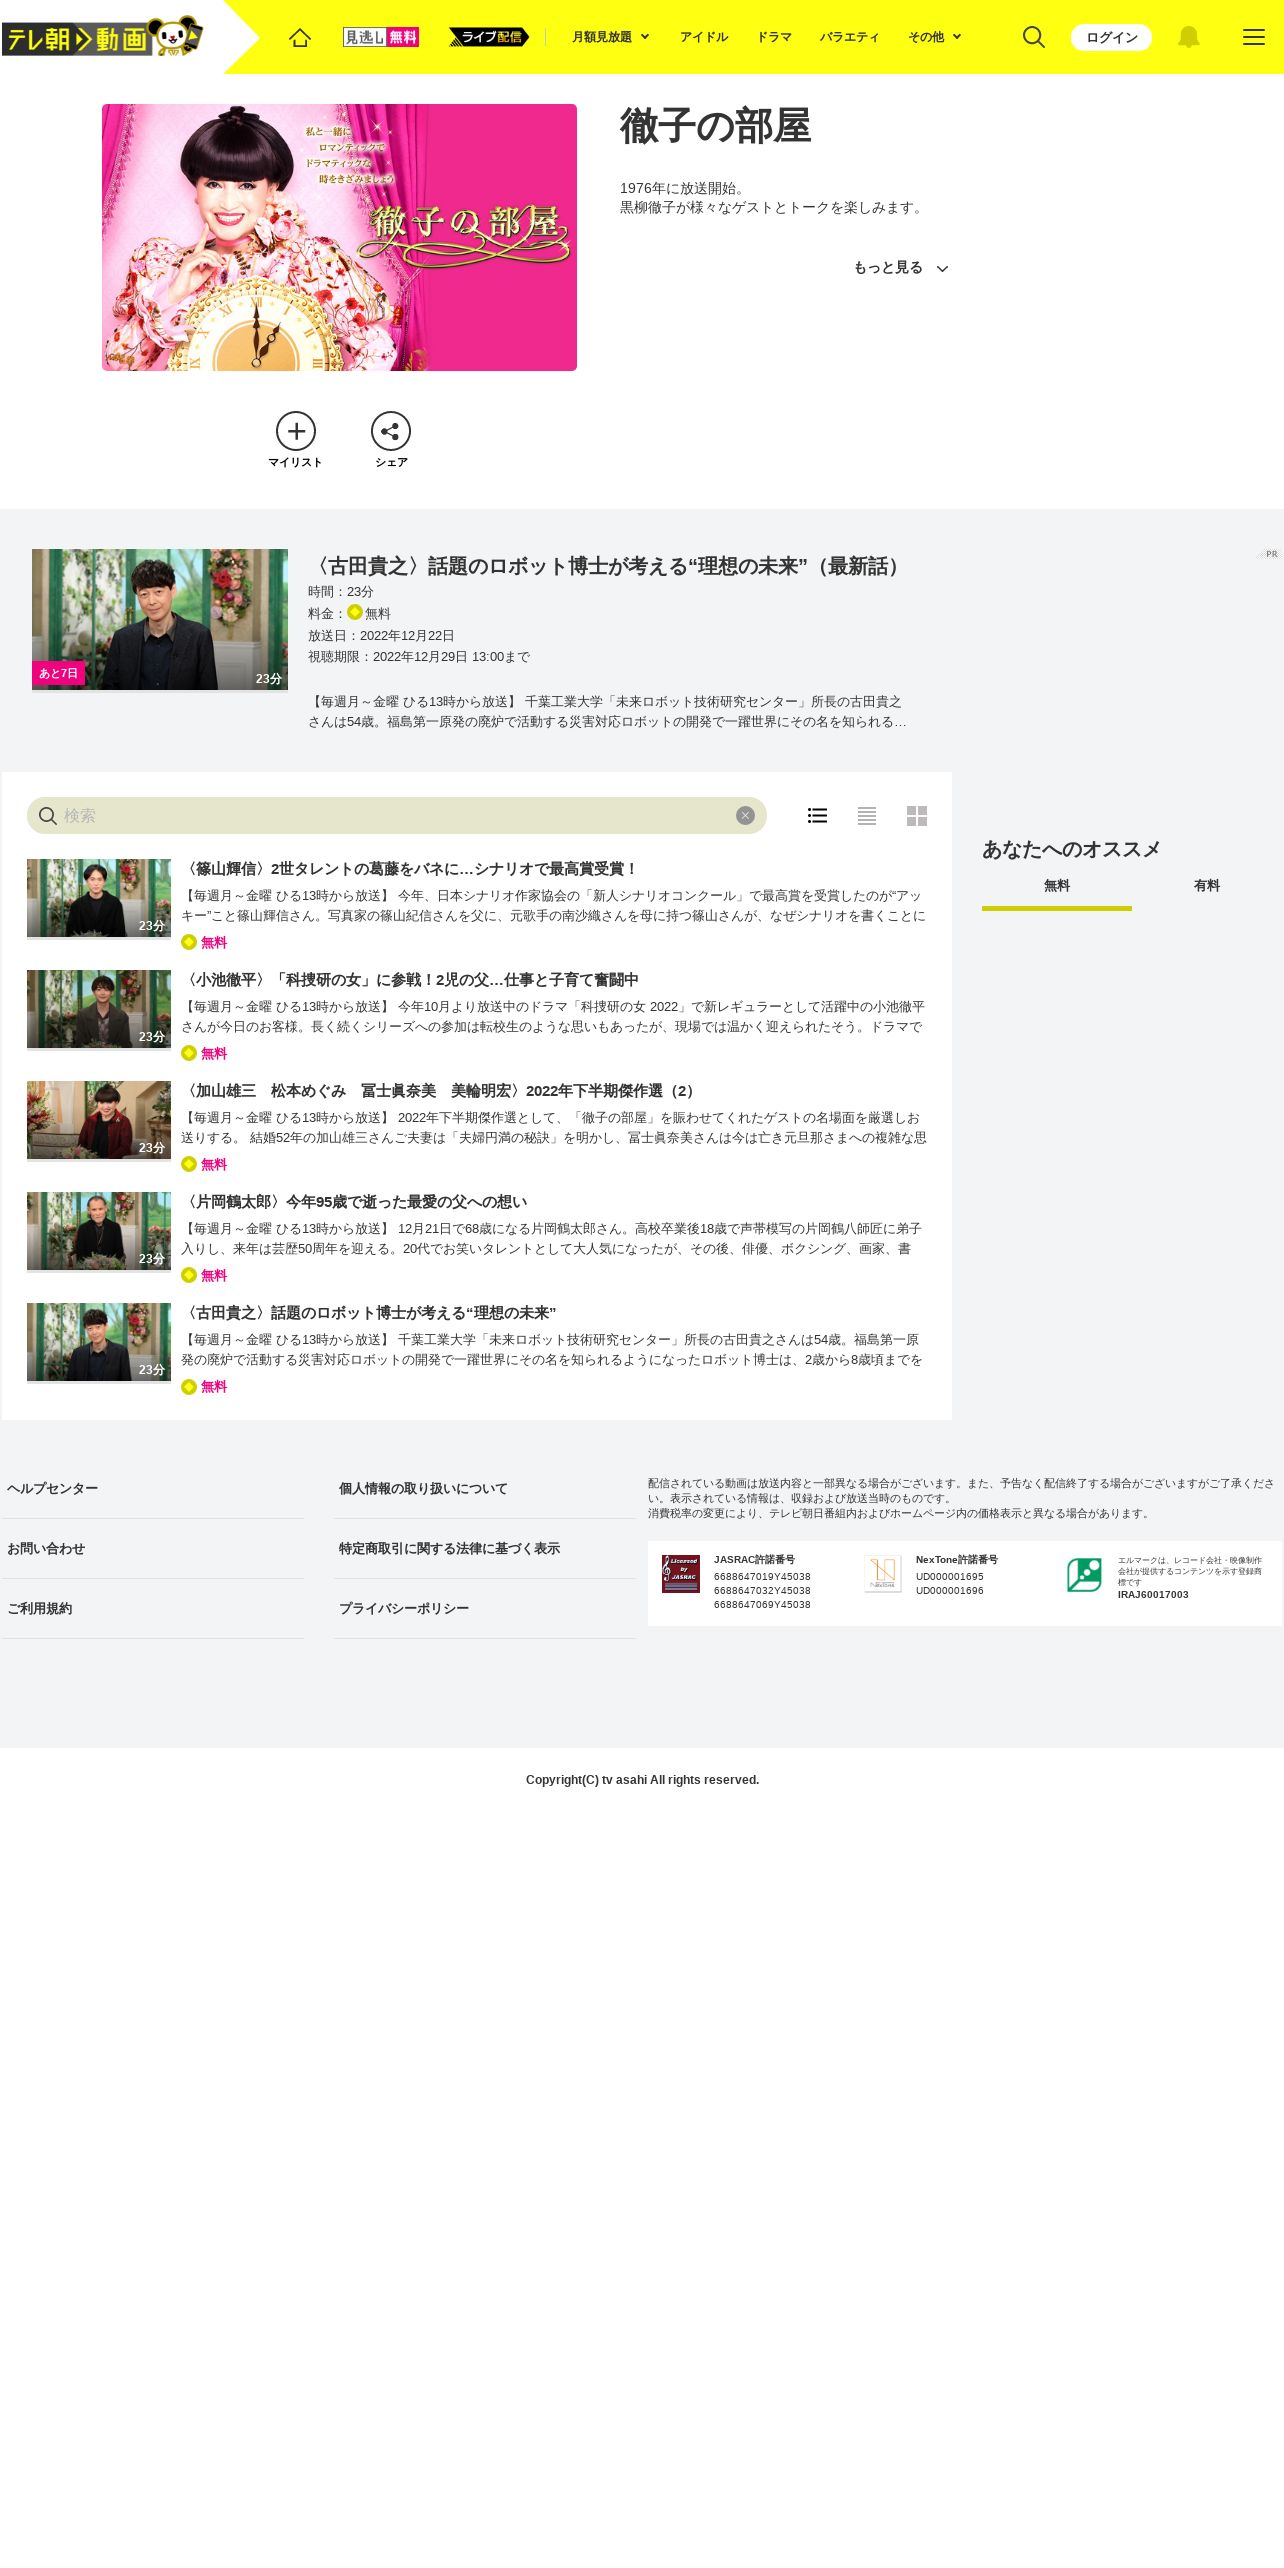Add program to マイリスト

point(296,439)
